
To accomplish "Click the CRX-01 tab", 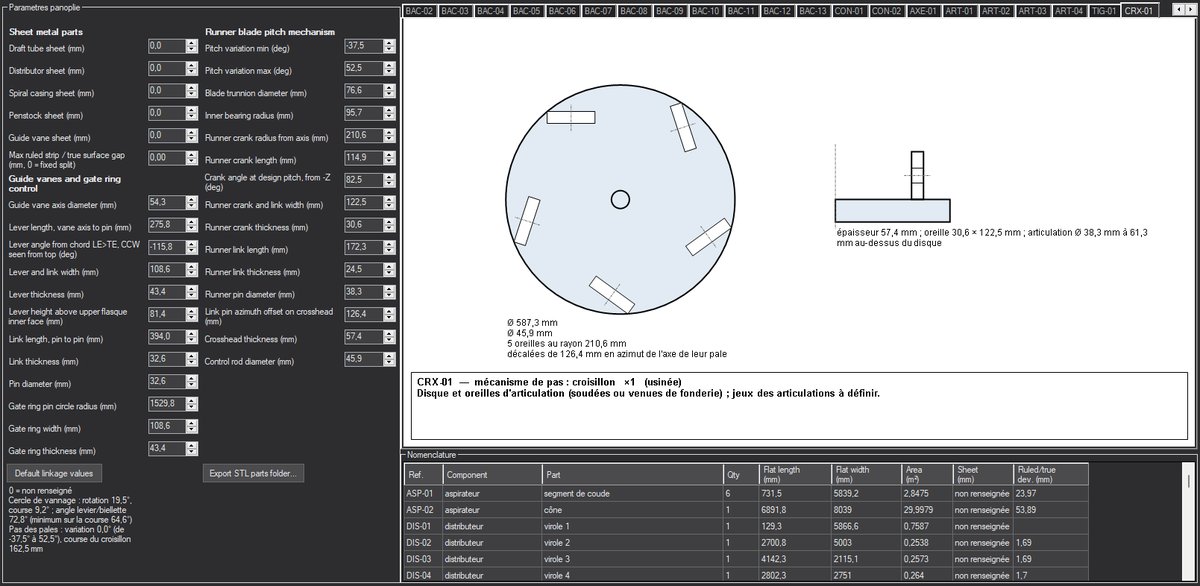I will [1140, 11].
